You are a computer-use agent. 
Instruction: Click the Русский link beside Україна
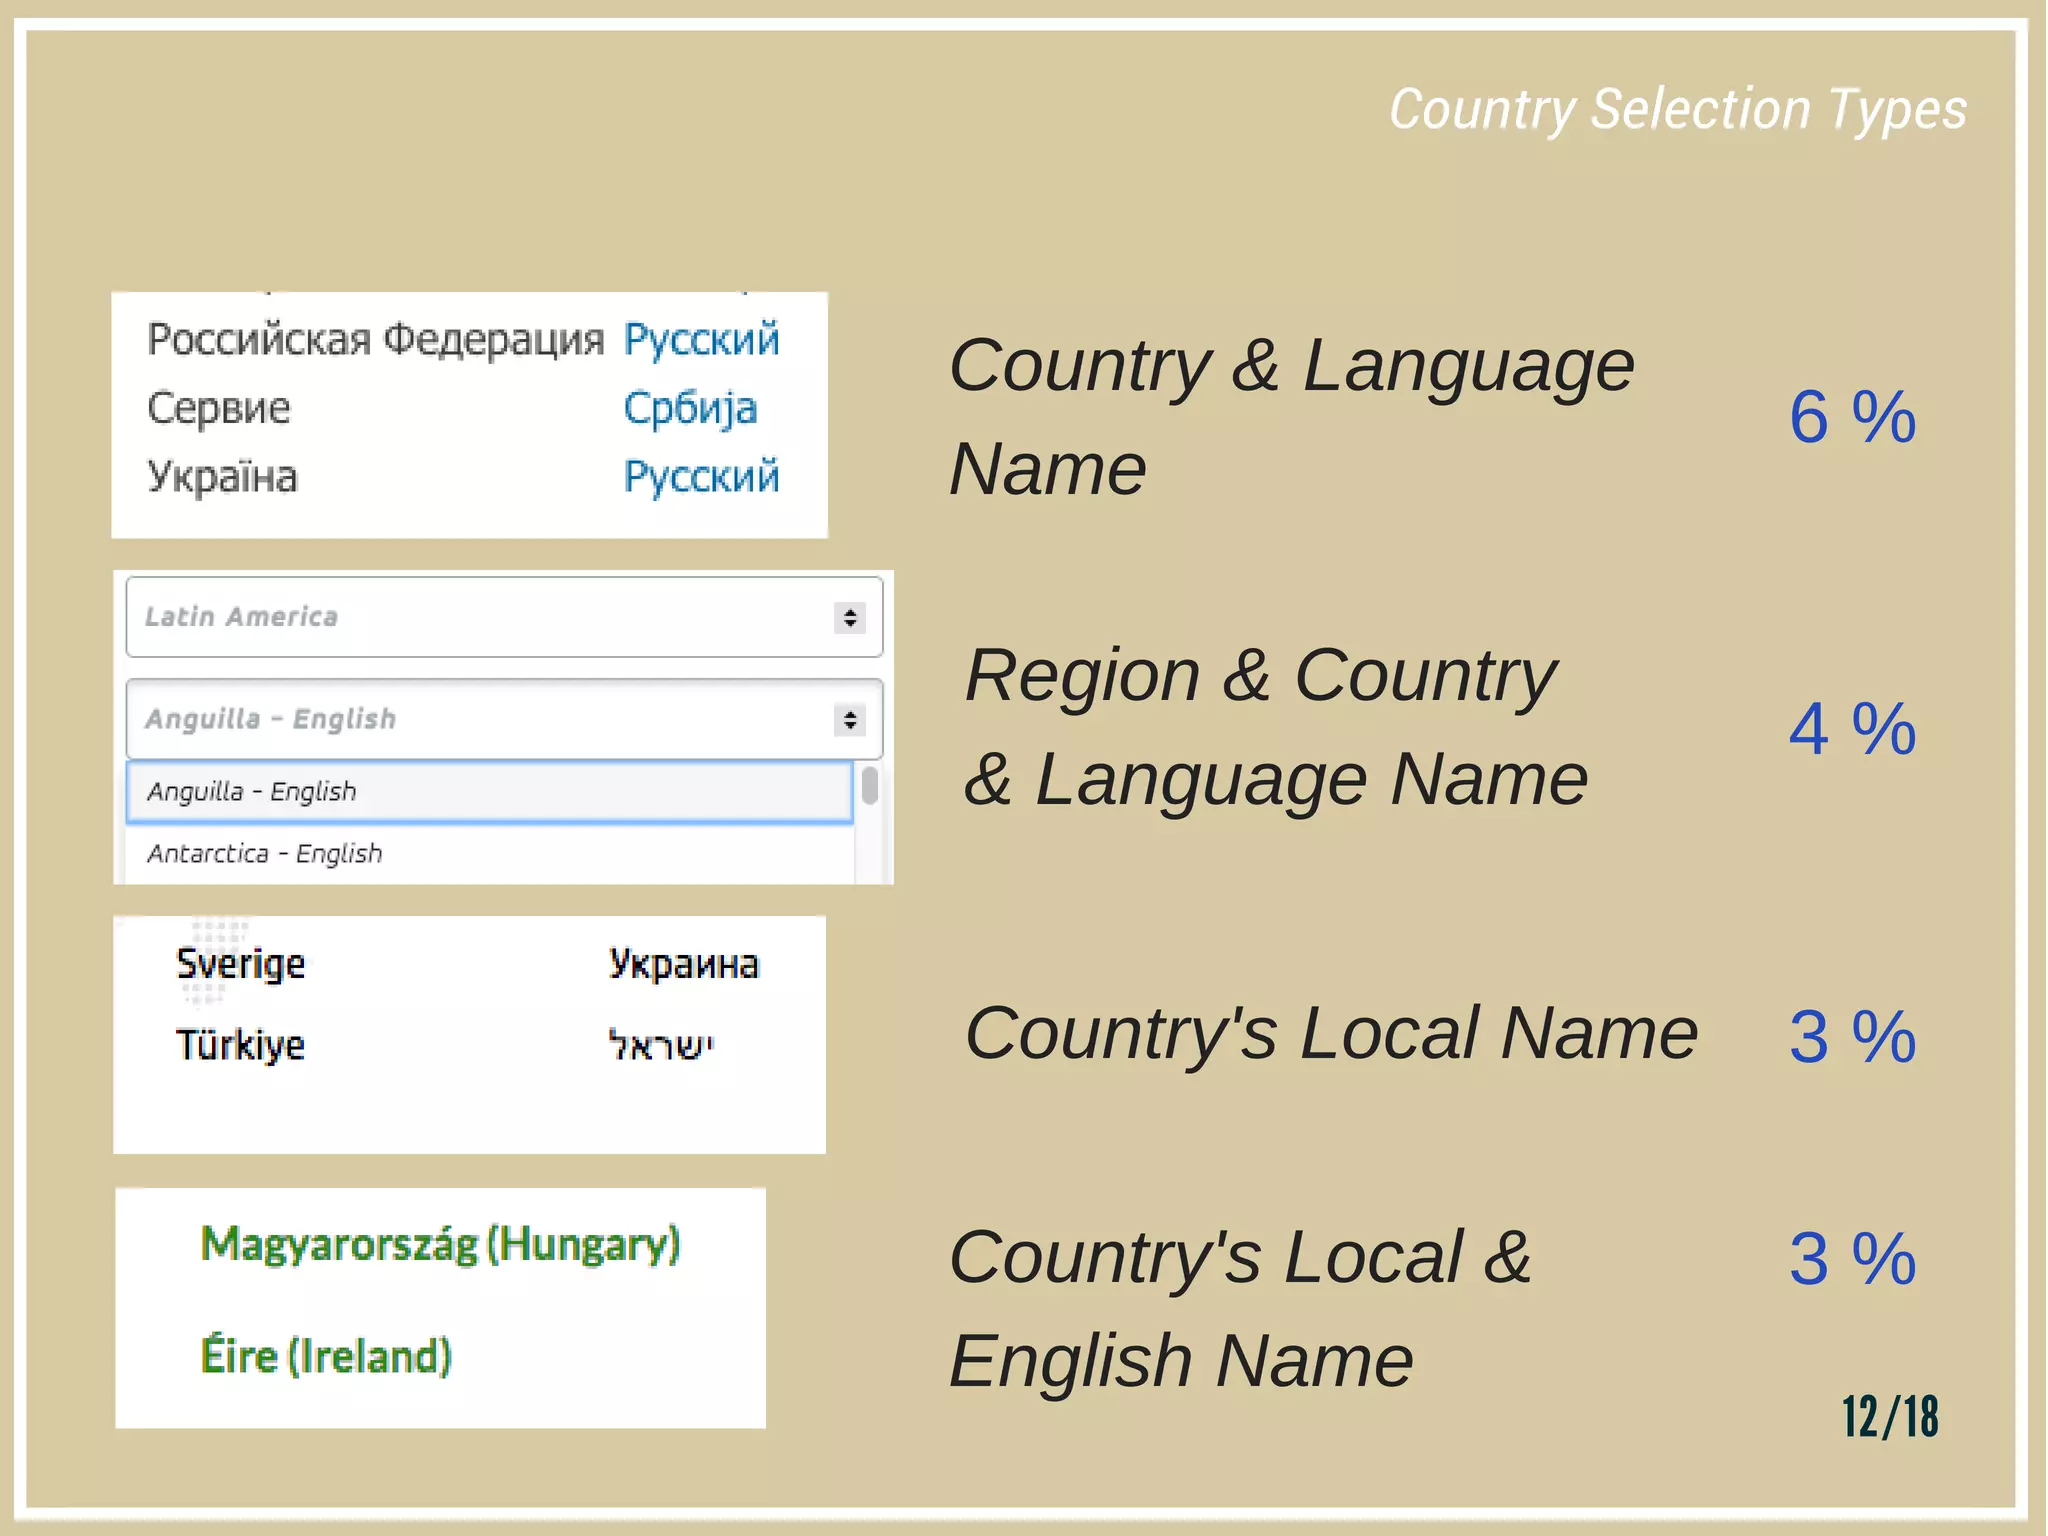(701, 477)
